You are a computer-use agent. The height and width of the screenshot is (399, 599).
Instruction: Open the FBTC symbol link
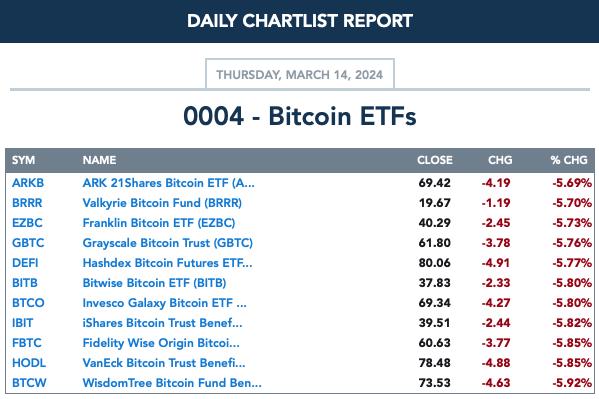(27, 343)
